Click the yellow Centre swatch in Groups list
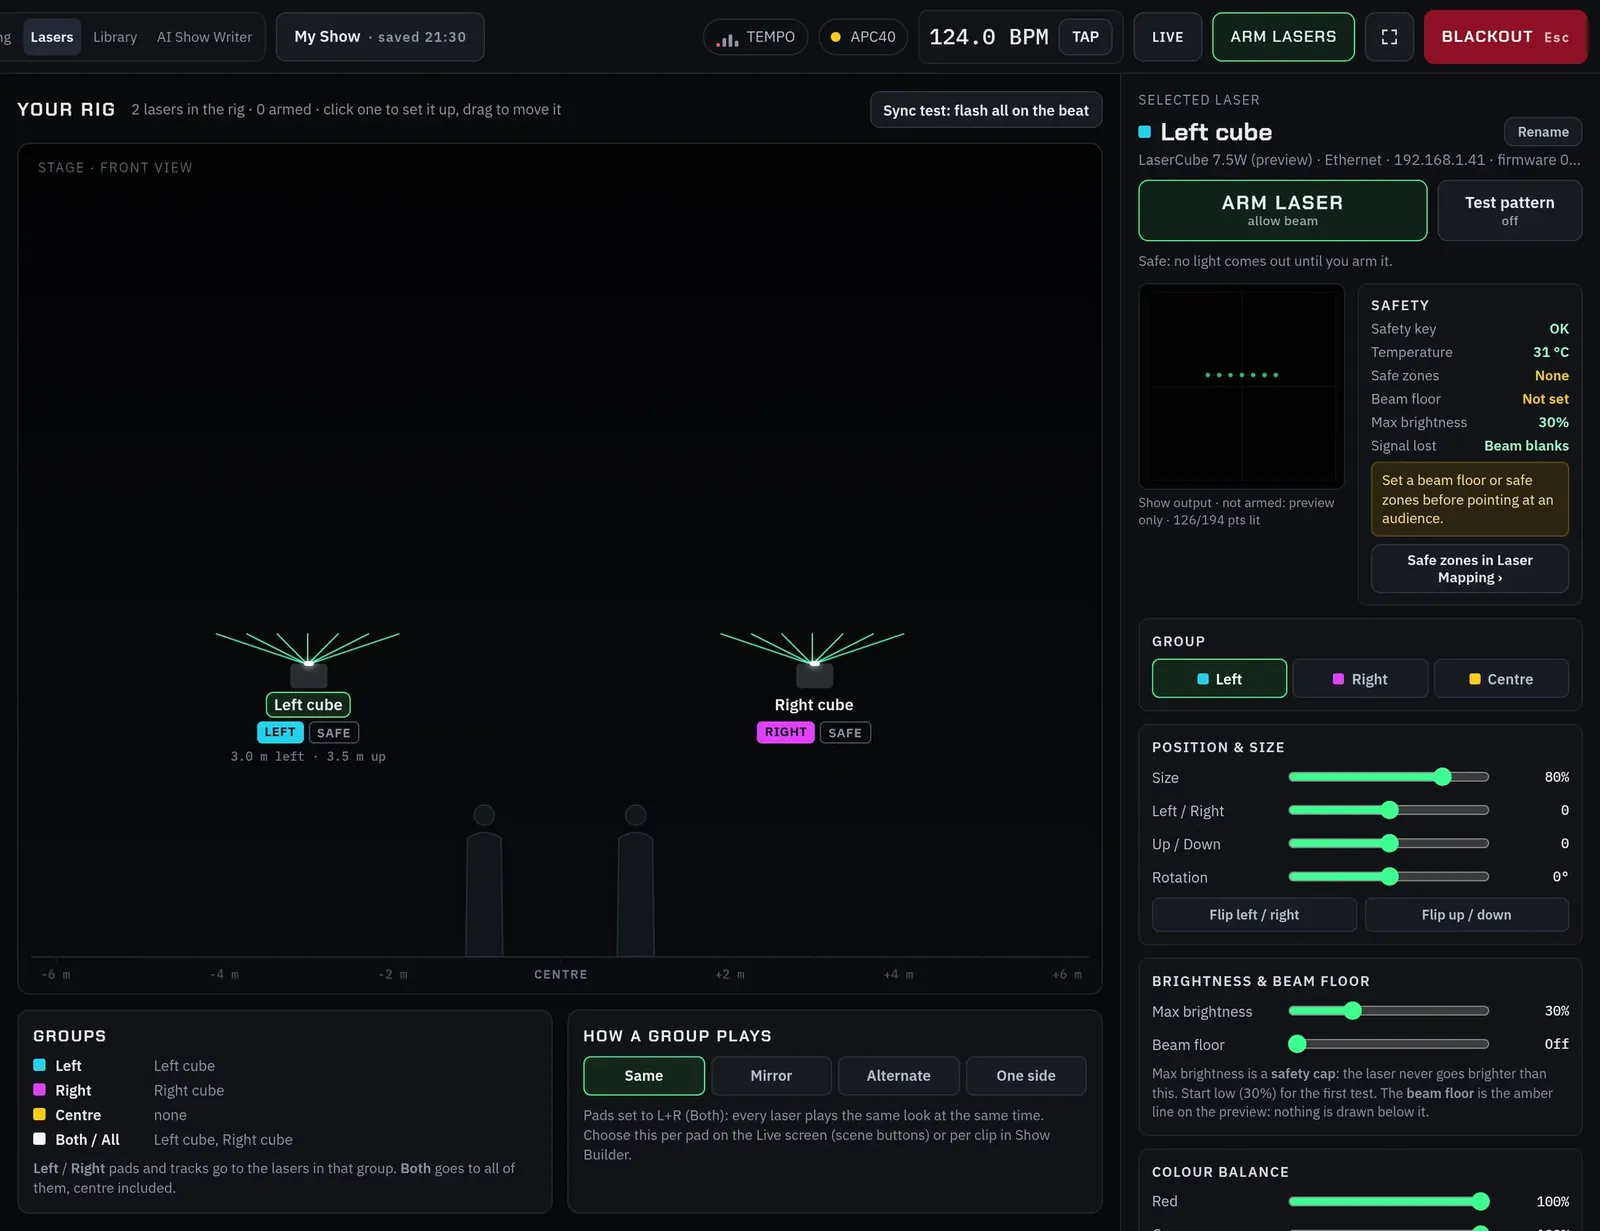The height and width of the screenshot is (1231, 1600). tap(40, 1115)
